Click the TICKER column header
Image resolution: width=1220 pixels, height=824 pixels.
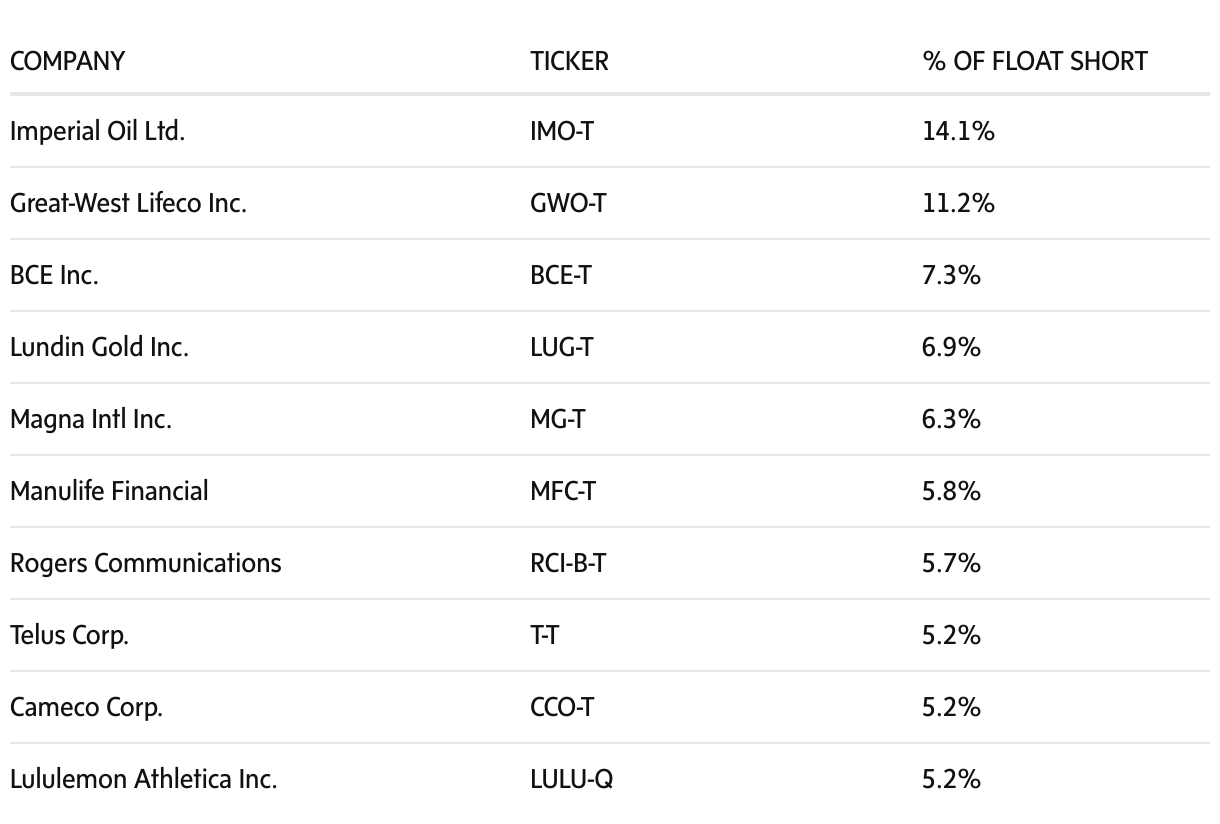pyautogui.click(x=569, y=61)
